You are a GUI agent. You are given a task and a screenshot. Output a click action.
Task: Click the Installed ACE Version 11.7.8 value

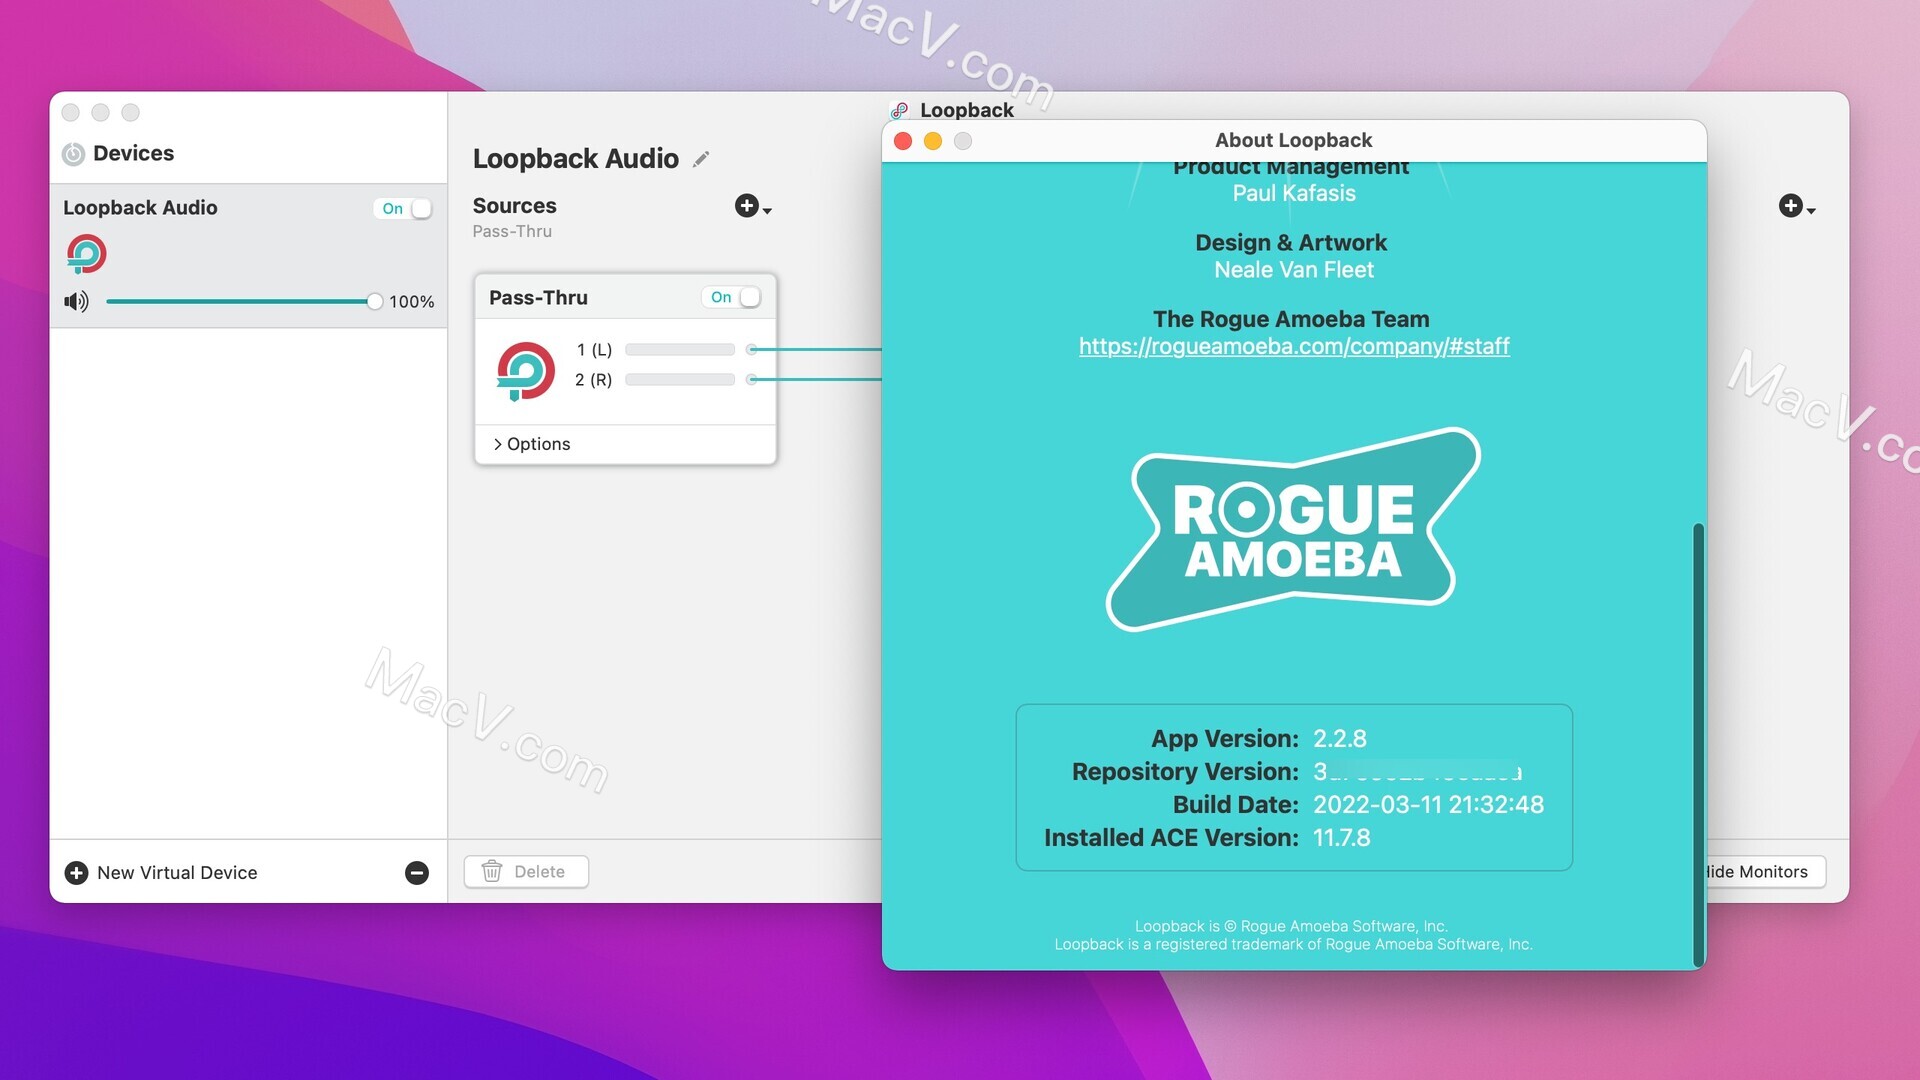[1341, 838]
